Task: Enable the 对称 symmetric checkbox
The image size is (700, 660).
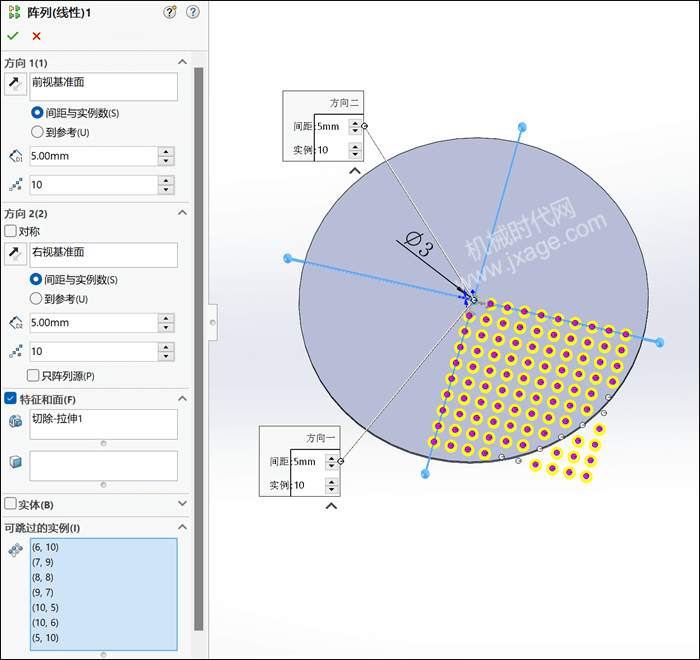Action: 10,231
